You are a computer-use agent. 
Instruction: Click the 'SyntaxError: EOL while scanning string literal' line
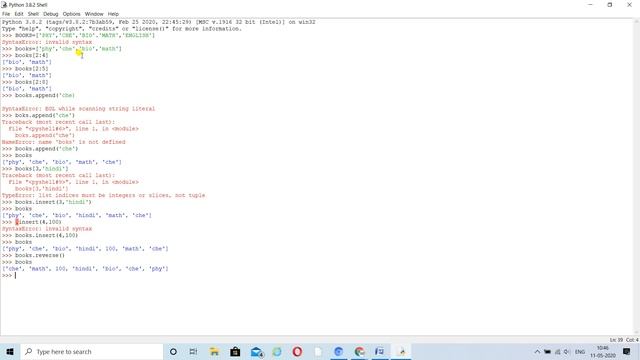[78, 109]
